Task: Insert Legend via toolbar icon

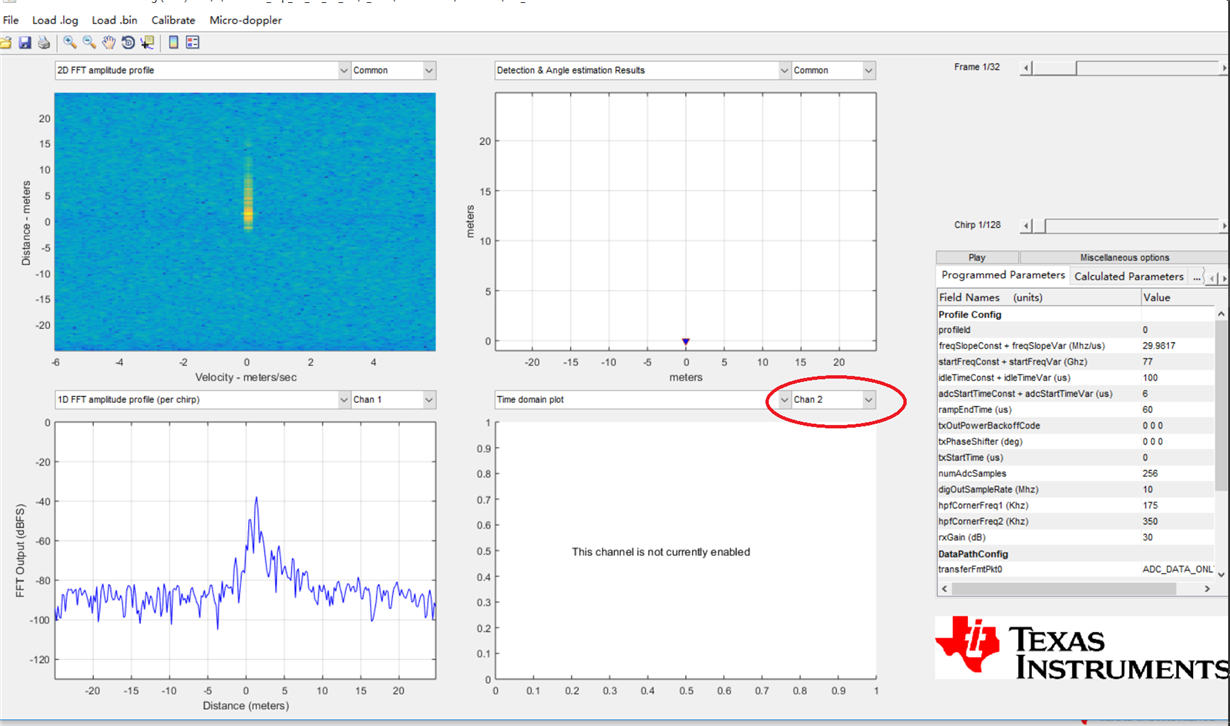Action: pyautogui.click(x=193, y=43)
